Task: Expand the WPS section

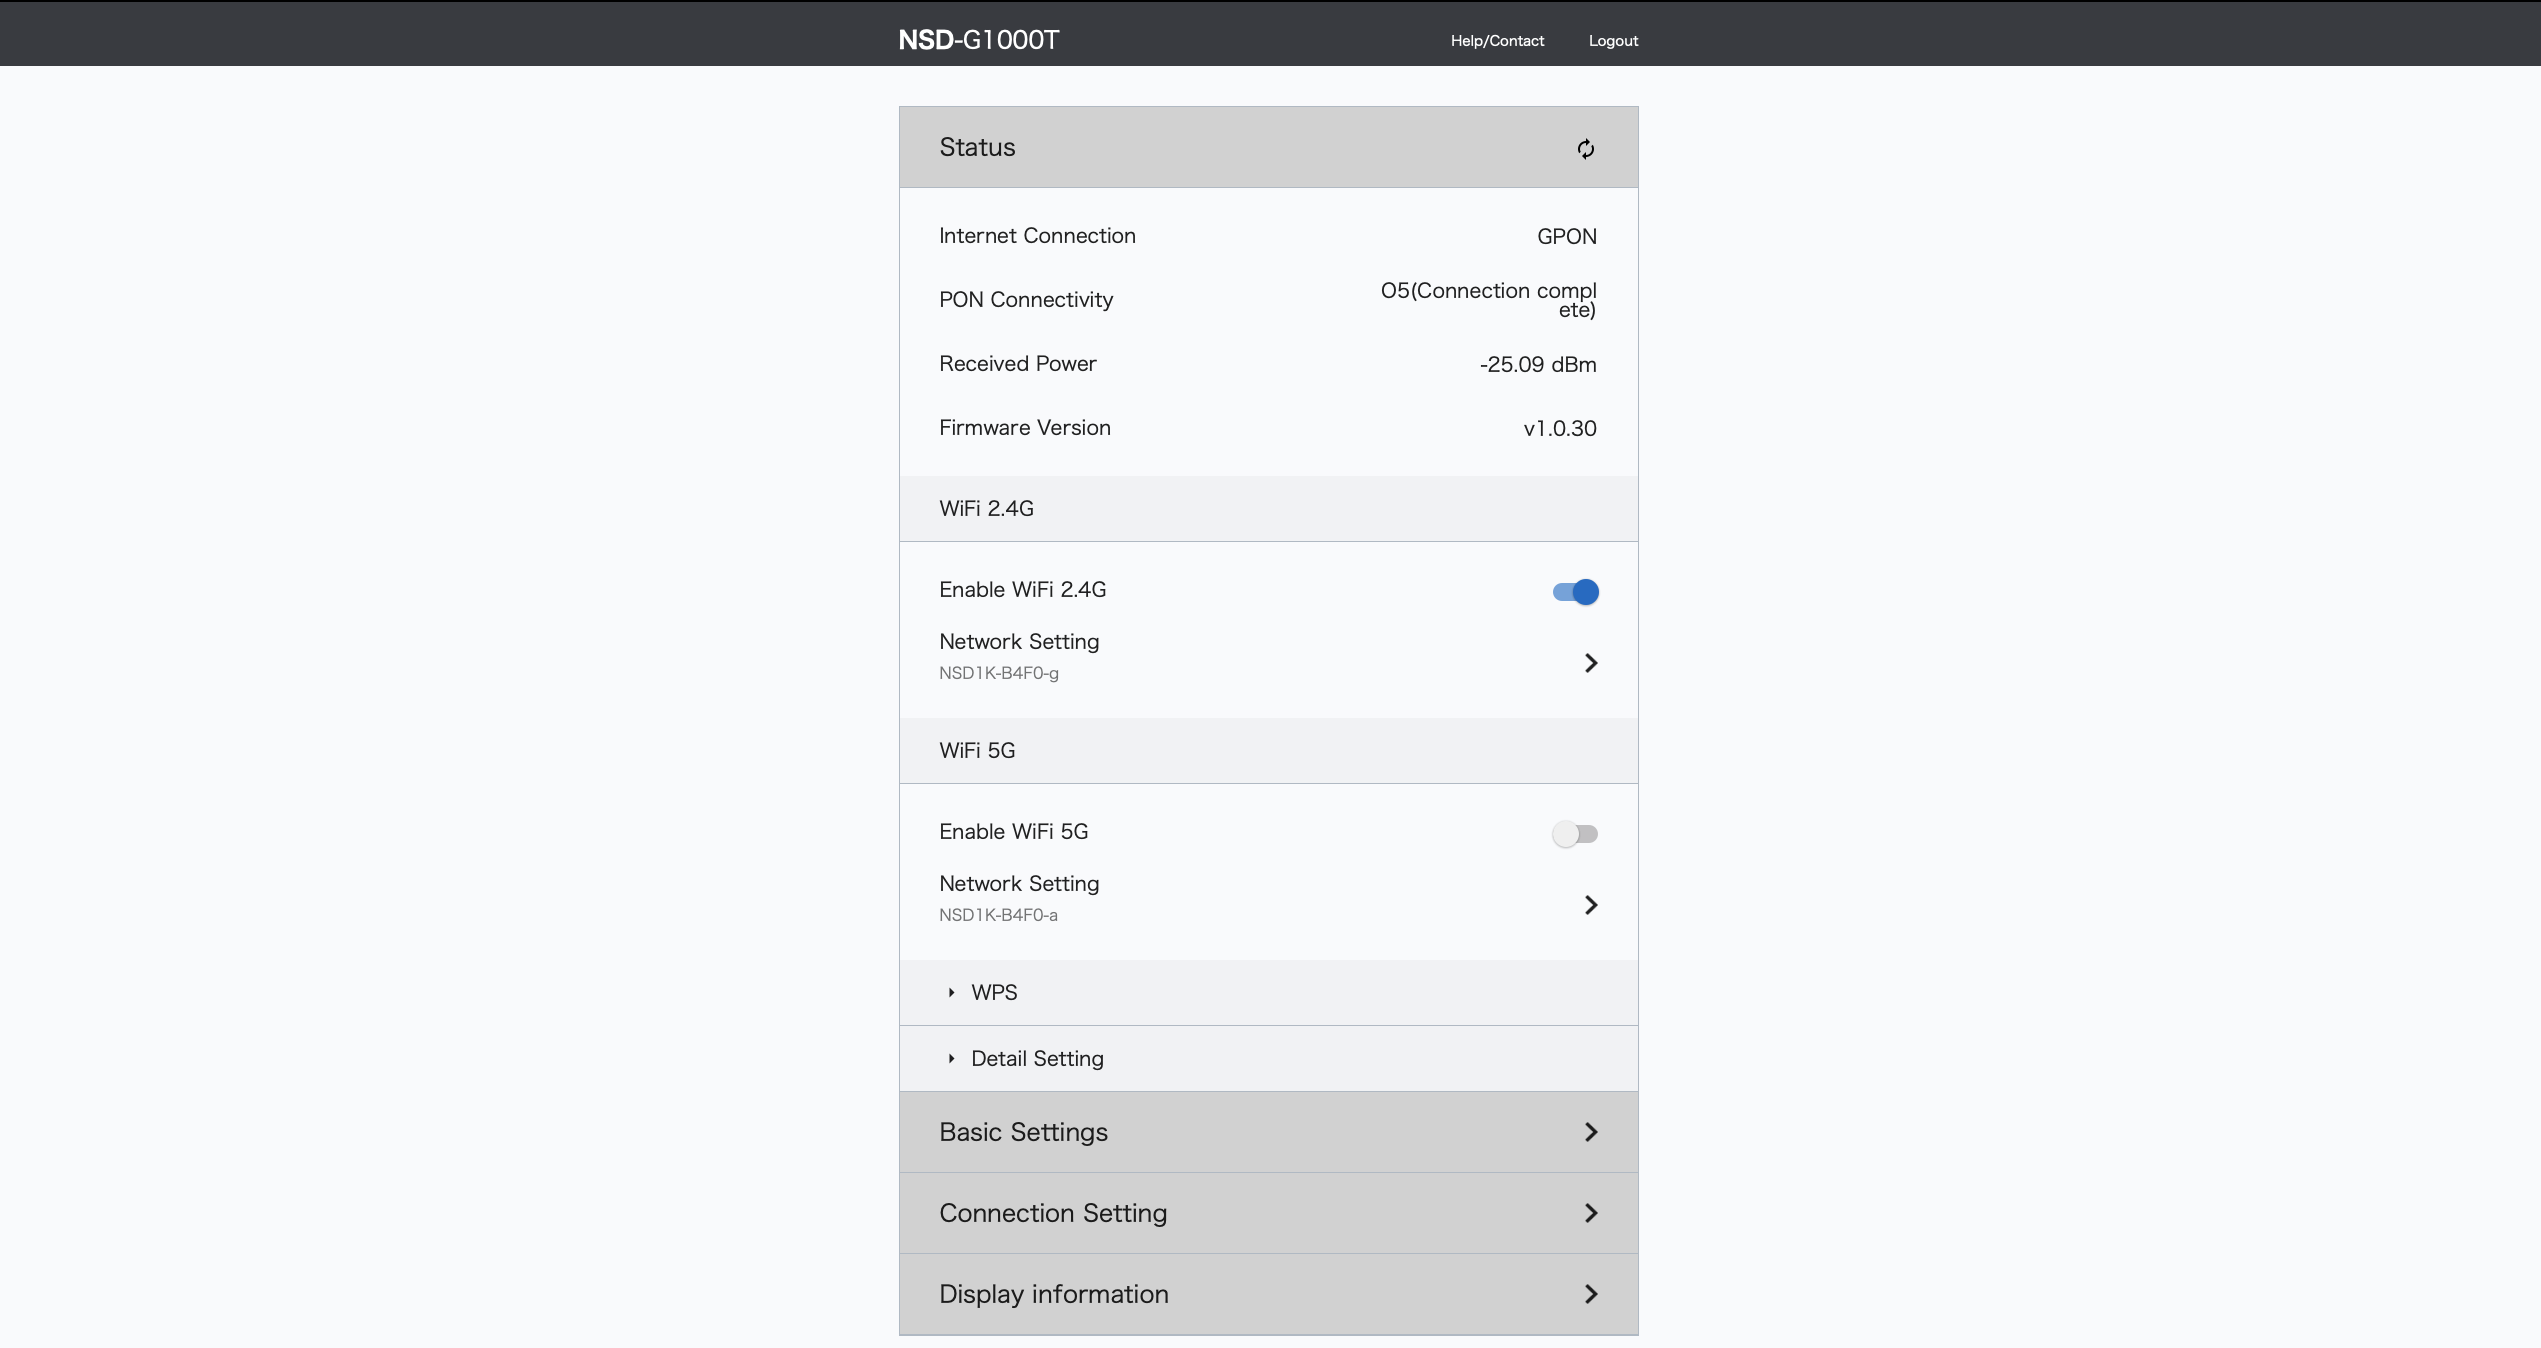Action: tap(993, 992)
